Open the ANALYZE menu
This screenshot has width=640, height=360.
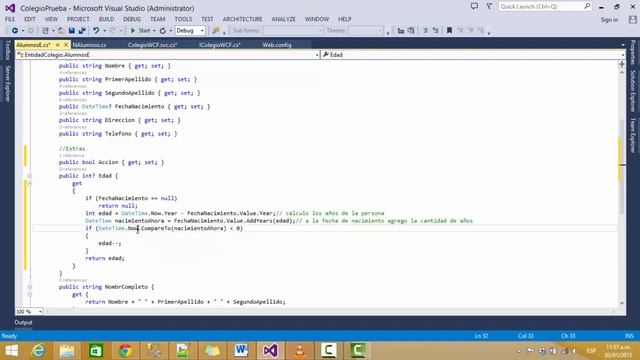coord(284,19)
